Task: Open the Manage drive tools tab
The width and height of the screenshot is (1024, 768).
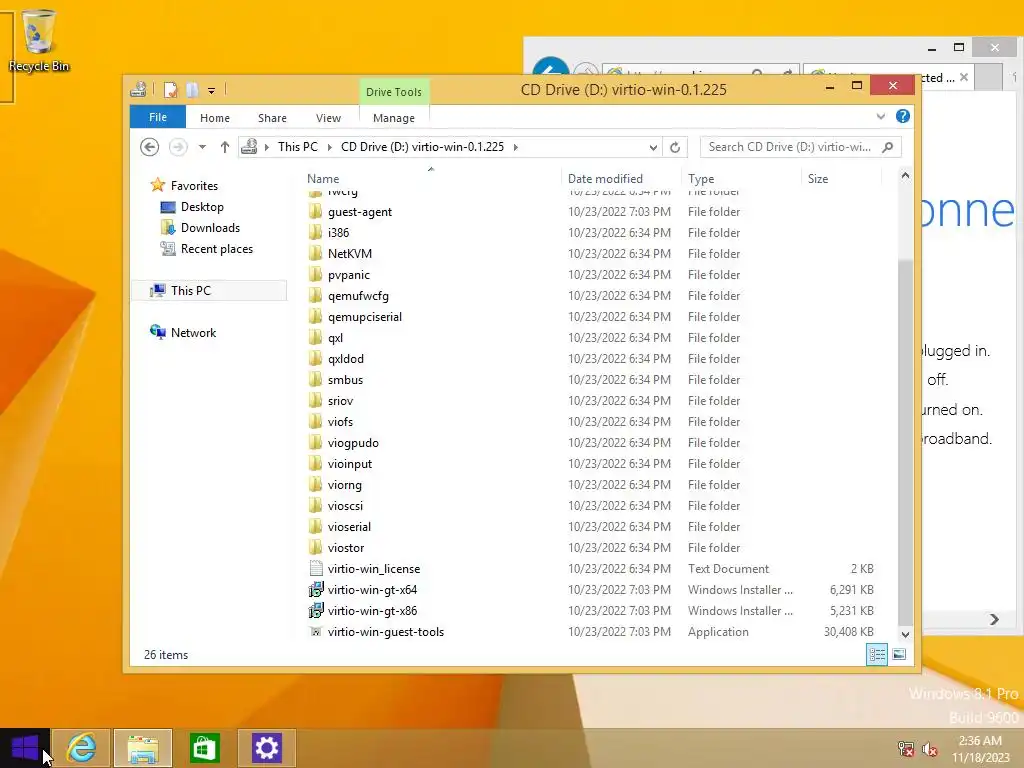Action: click(394, 118)
